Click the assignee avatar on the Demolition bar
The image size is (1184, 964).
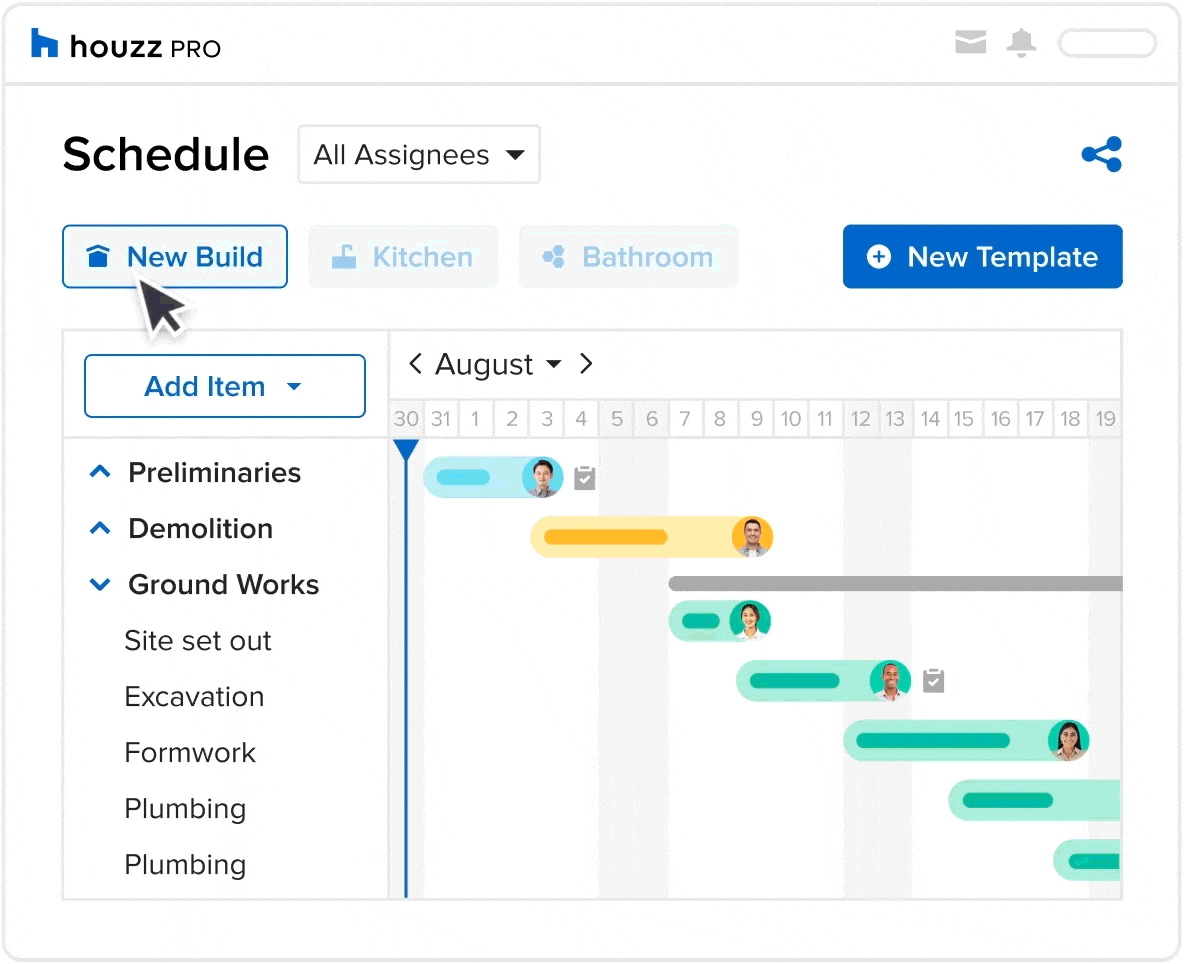pos(752,537)
